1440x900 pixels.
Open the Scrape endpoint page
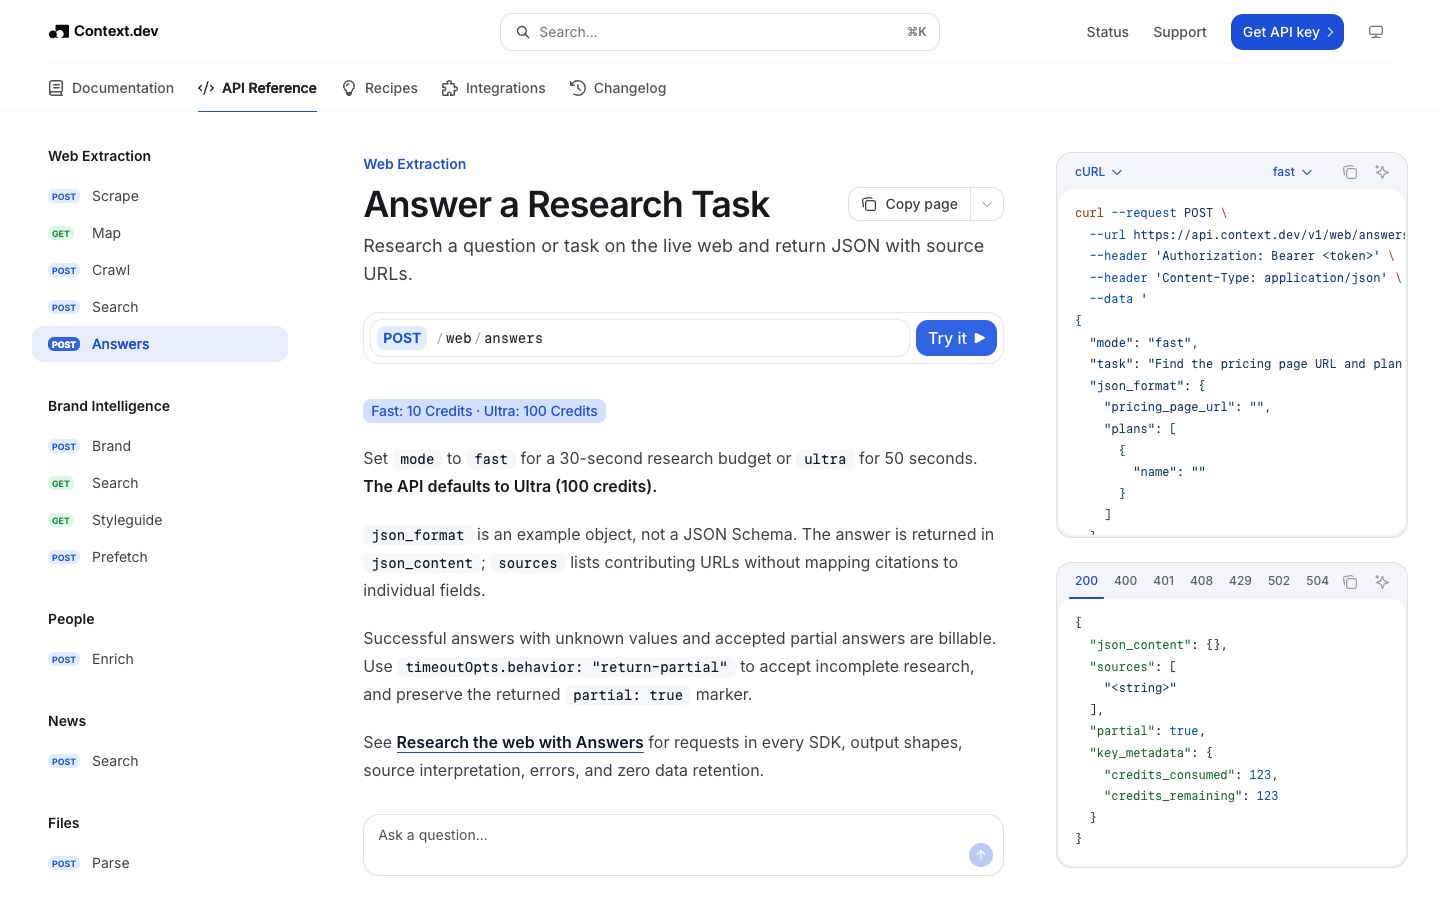160,196
